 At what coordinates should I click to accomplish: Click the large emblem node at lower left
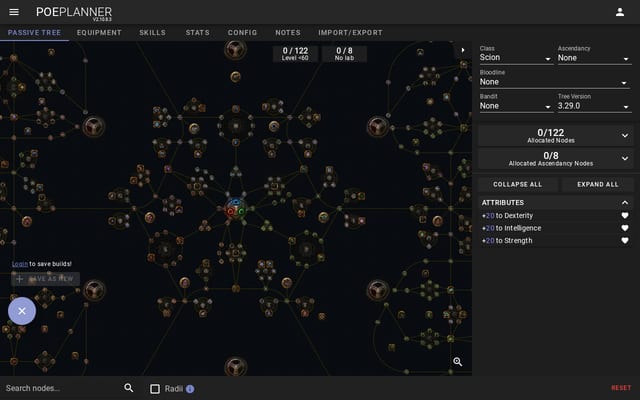[94, 290]
